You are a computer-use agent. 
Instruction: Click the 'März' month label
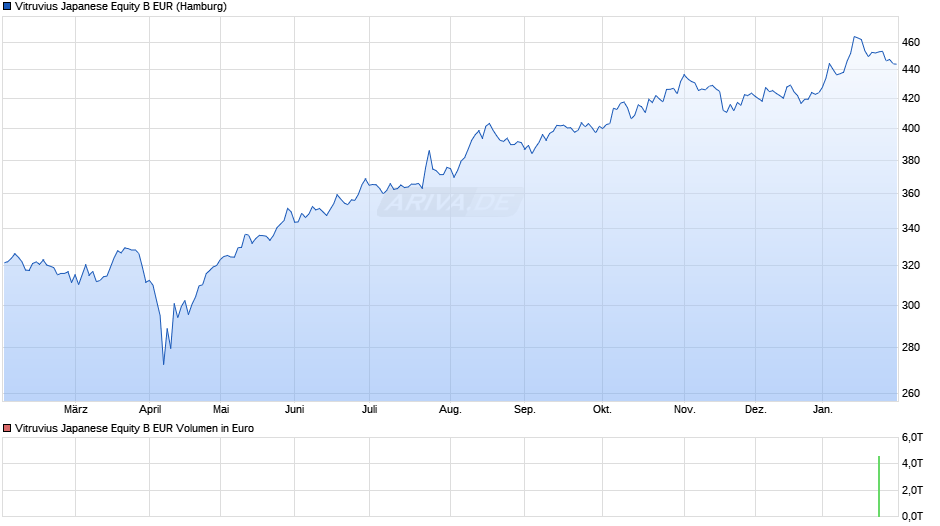click(76, 409)
